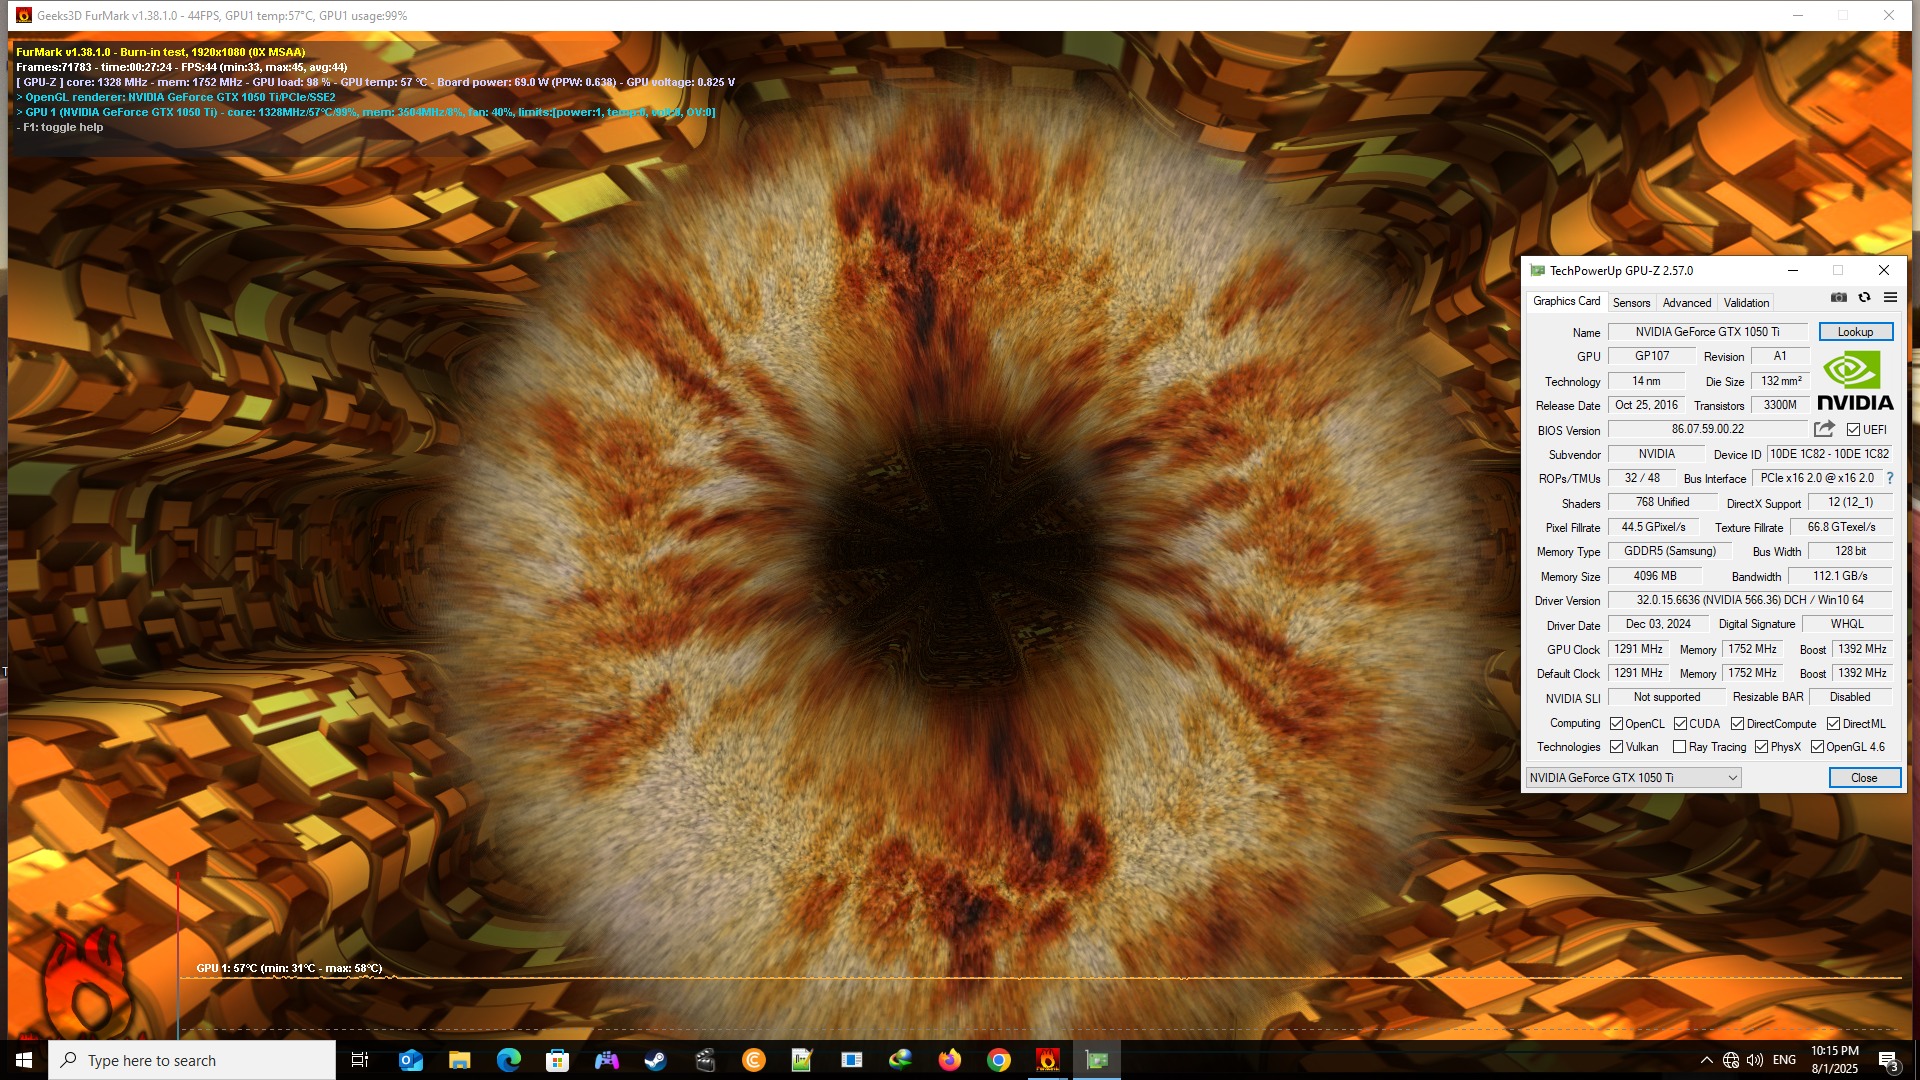Launch Firefox from the taskbar
Viewport: 1920px width, 1080px height.
tap(949, 1060)
